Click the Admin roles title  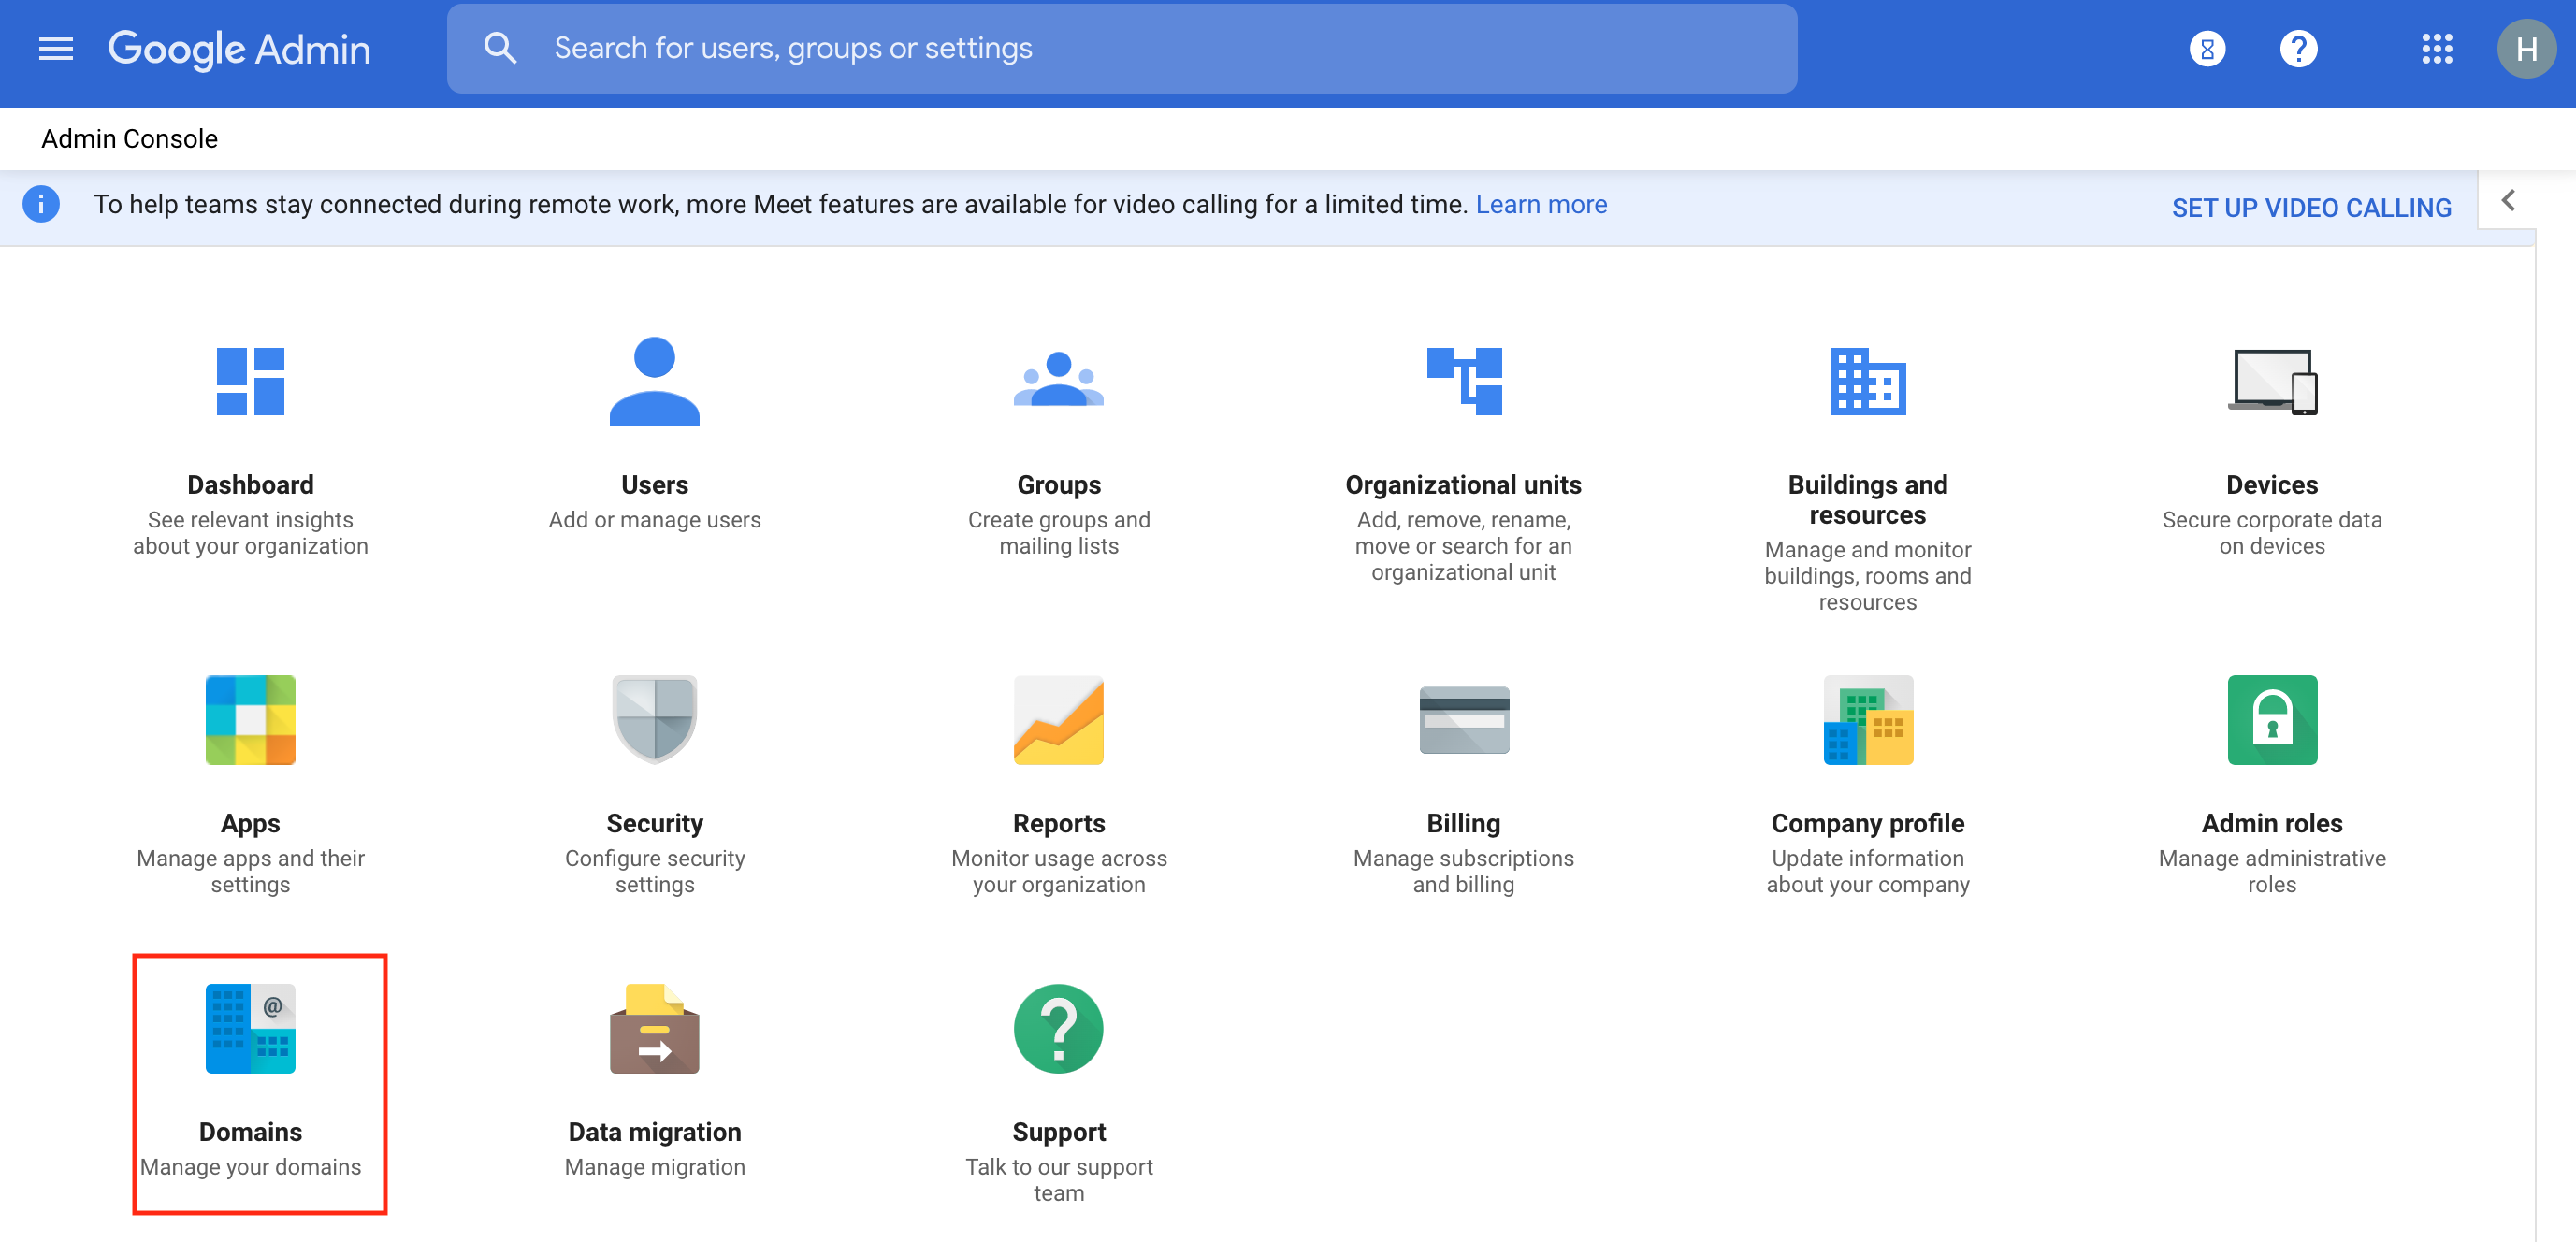[2271, 824]
